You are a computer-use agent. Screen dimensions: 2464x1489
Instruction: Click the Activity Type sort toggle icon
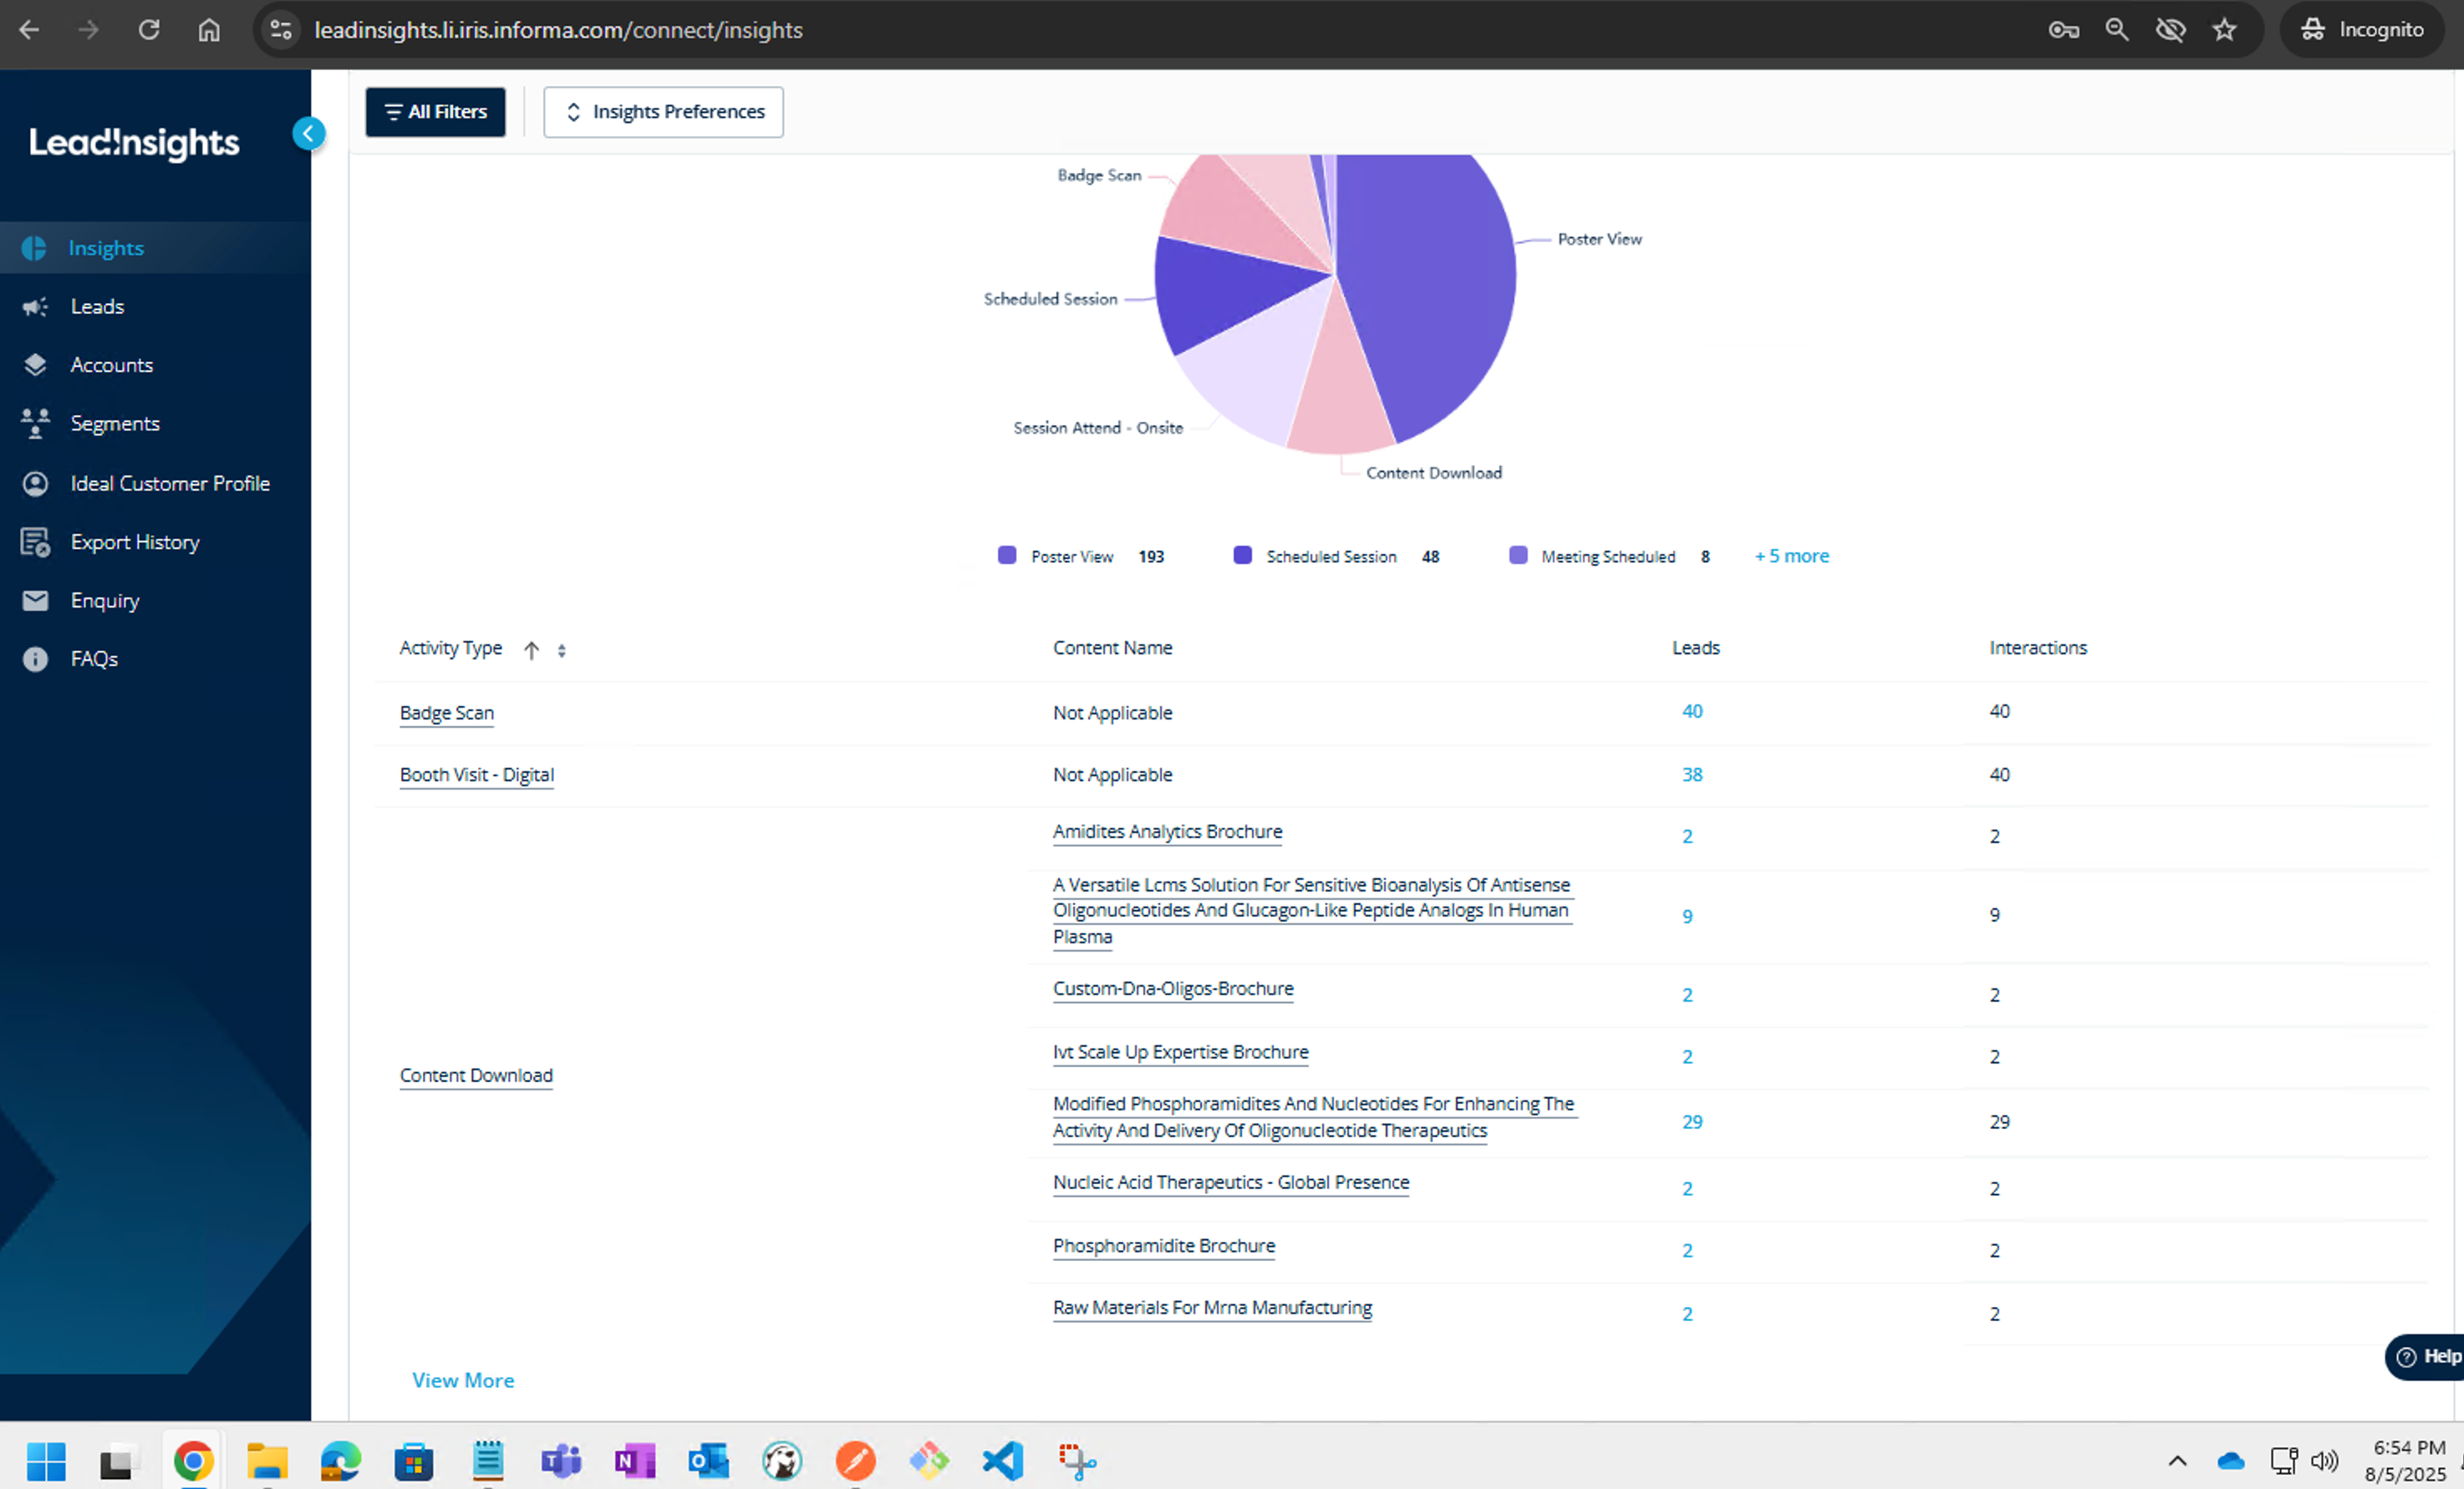point(562,651)
